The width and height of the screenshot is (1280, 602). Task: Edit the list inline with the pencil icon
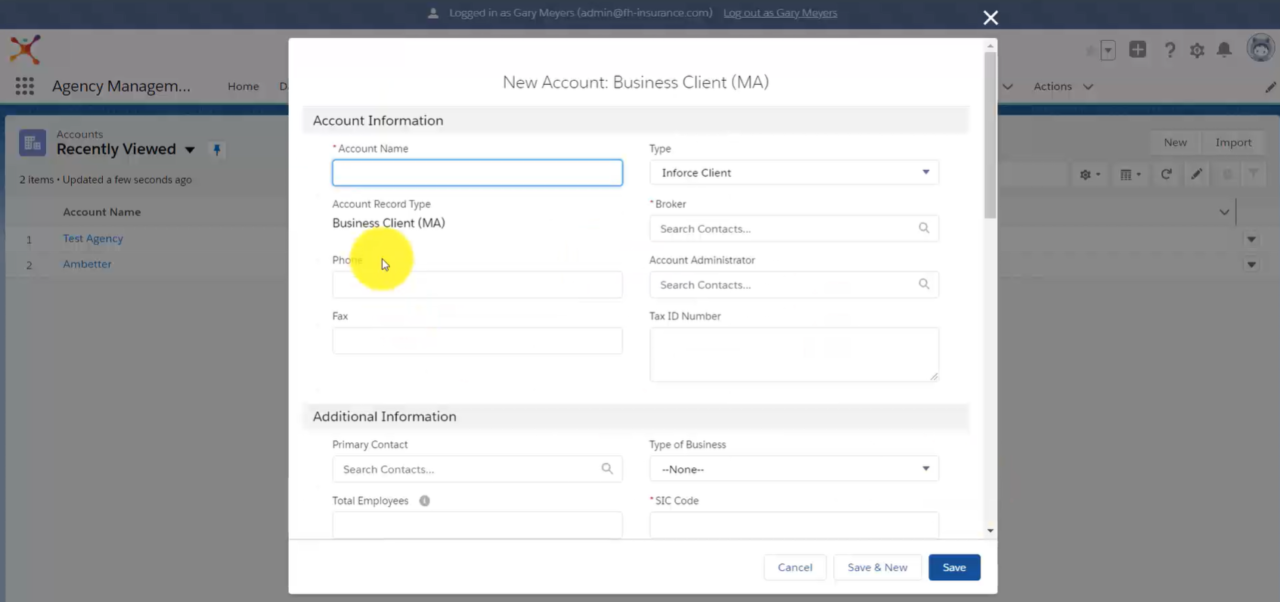click(1196, 174)
